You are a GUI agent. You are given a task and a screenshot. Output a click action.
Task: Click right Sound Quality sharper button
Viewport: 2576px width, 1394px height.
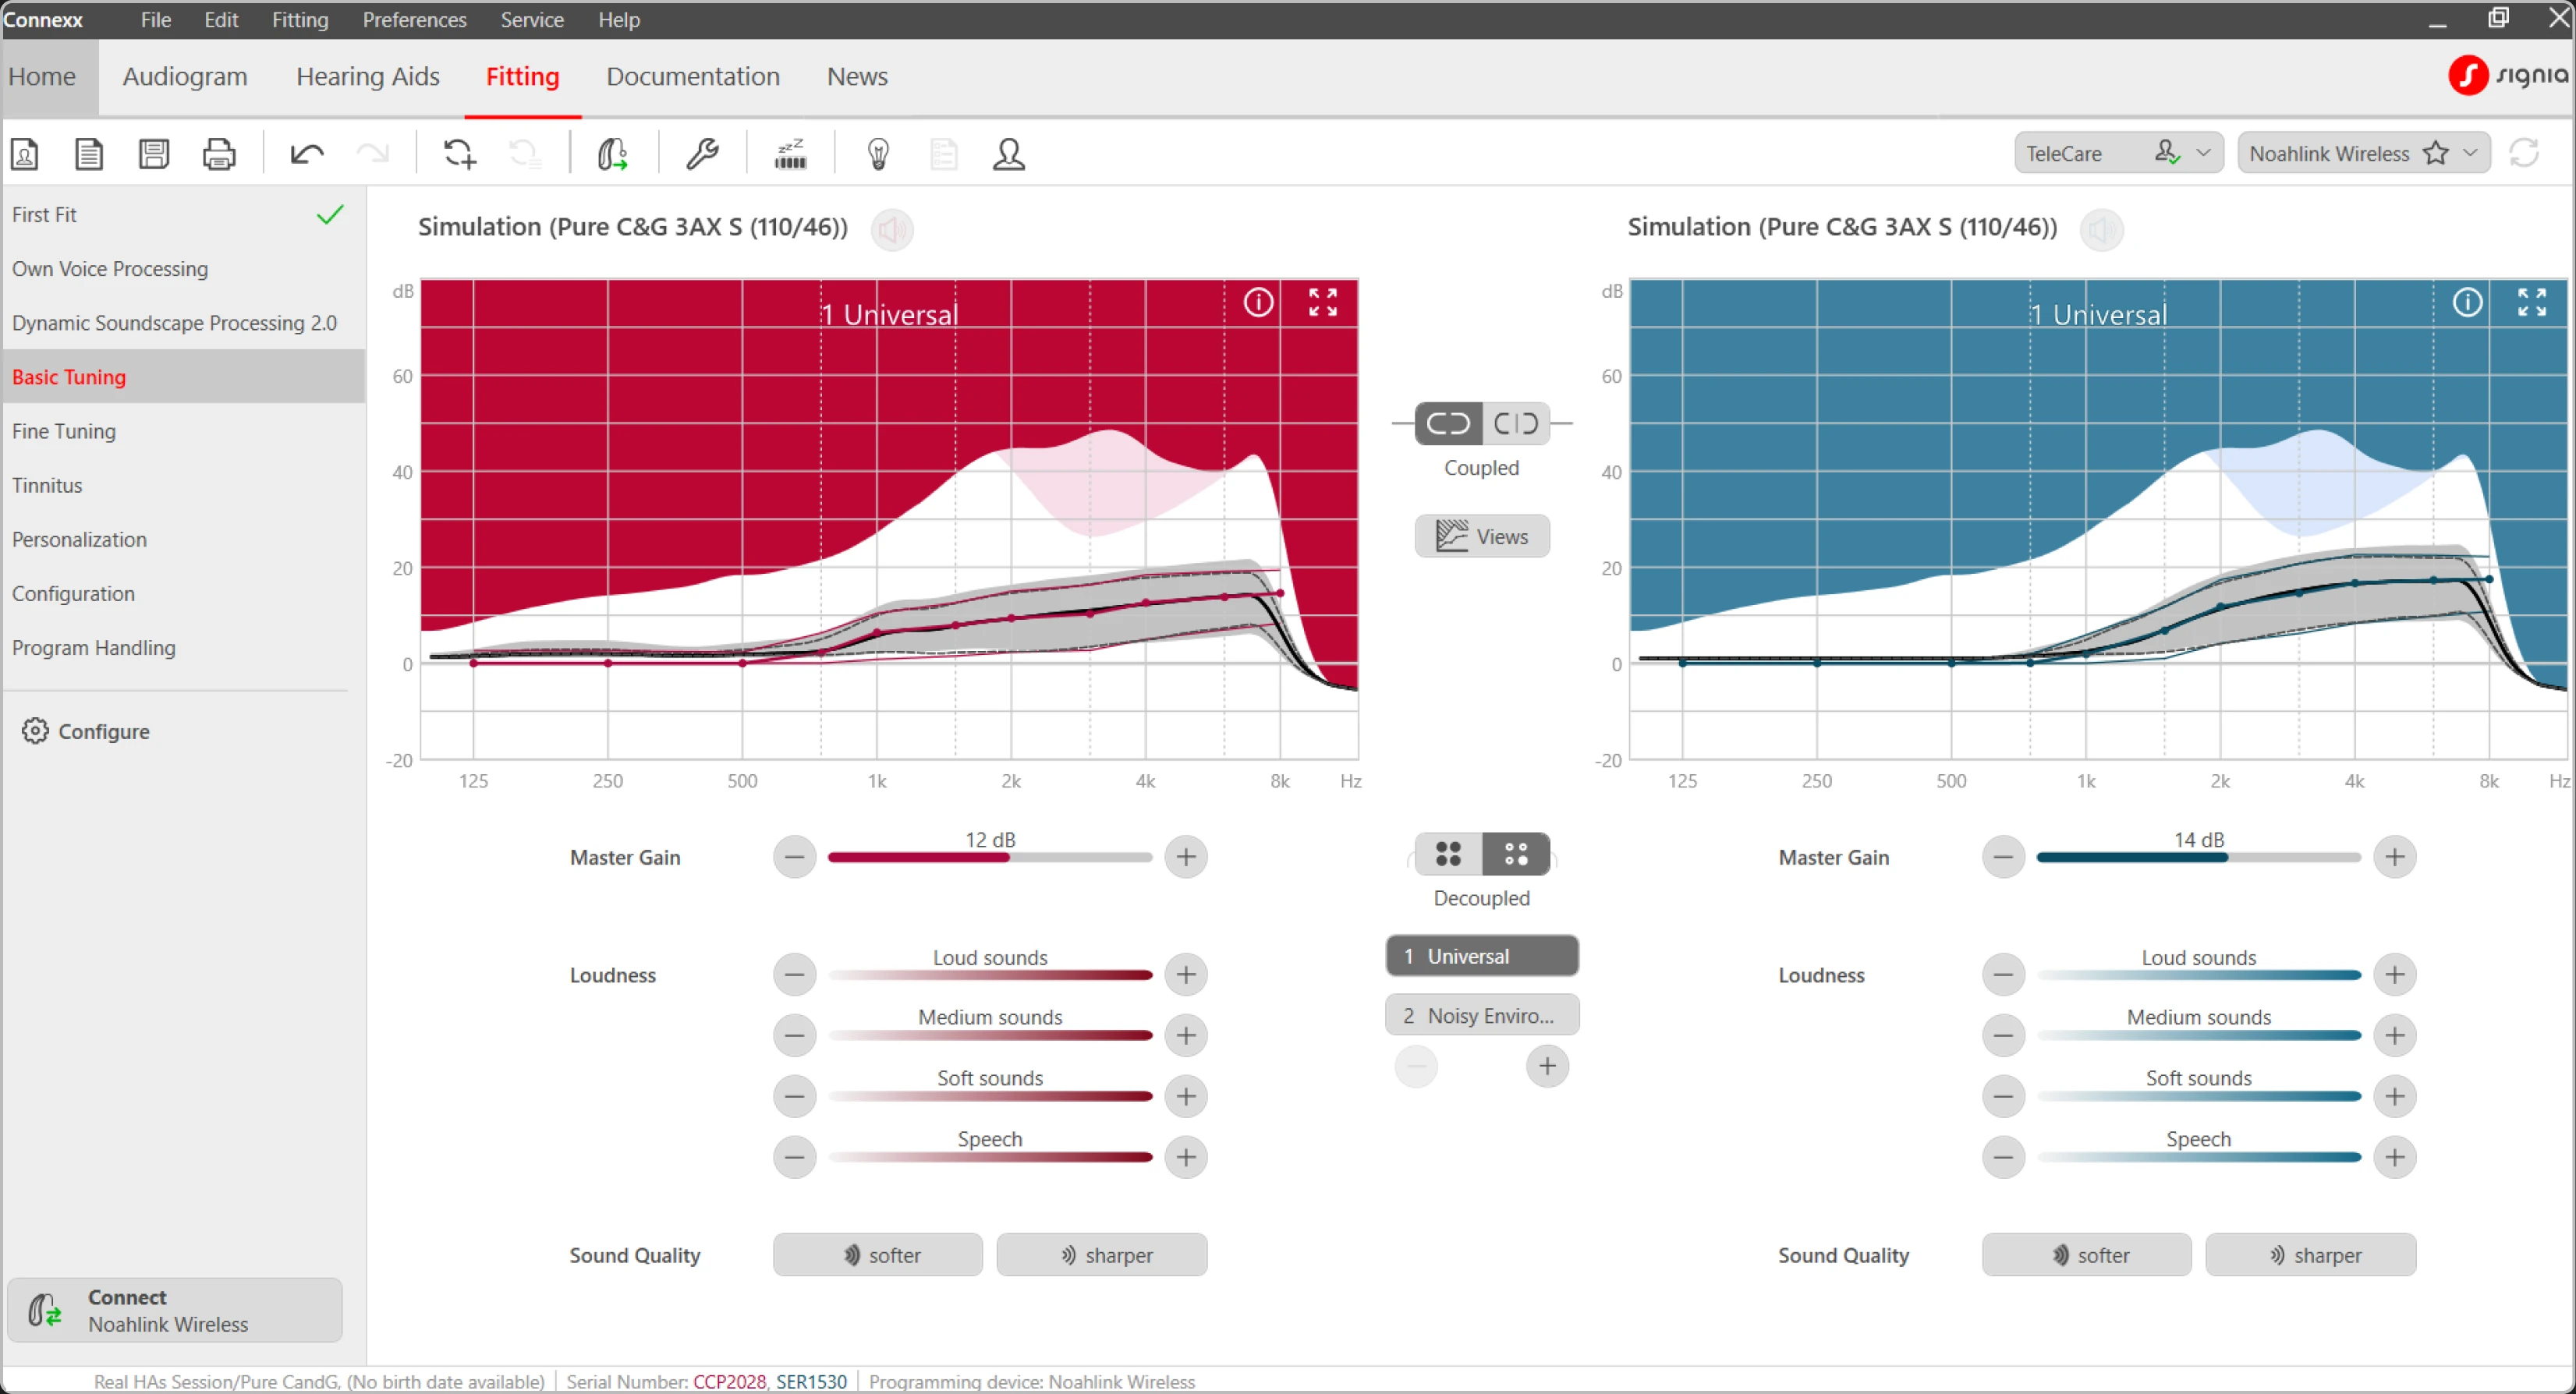click(2311, 1256)
